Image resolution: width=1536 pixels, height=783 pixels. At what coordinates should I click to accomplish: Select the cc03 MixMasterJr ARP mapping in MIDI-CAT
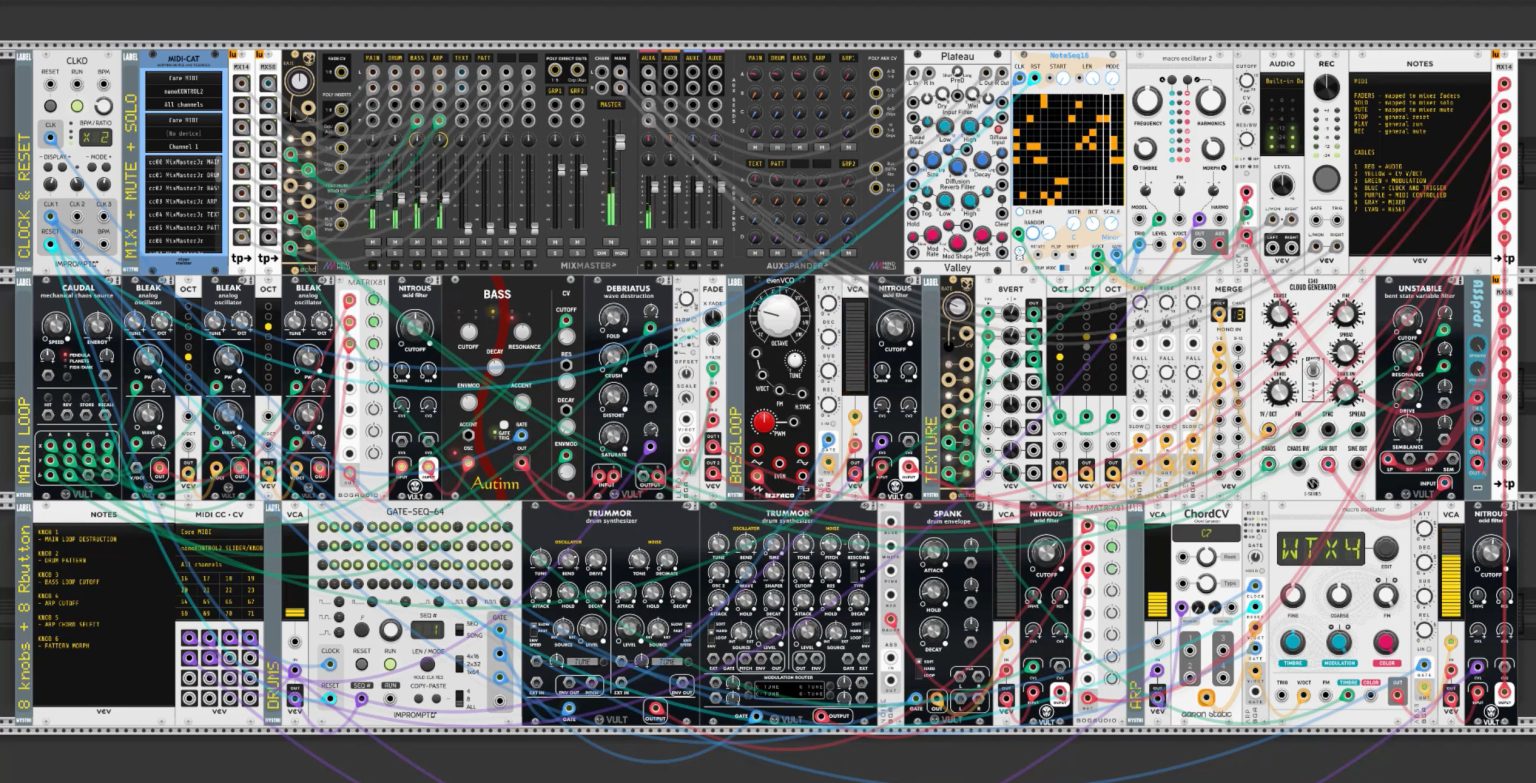pyautogui.click(x=182, y=200)
